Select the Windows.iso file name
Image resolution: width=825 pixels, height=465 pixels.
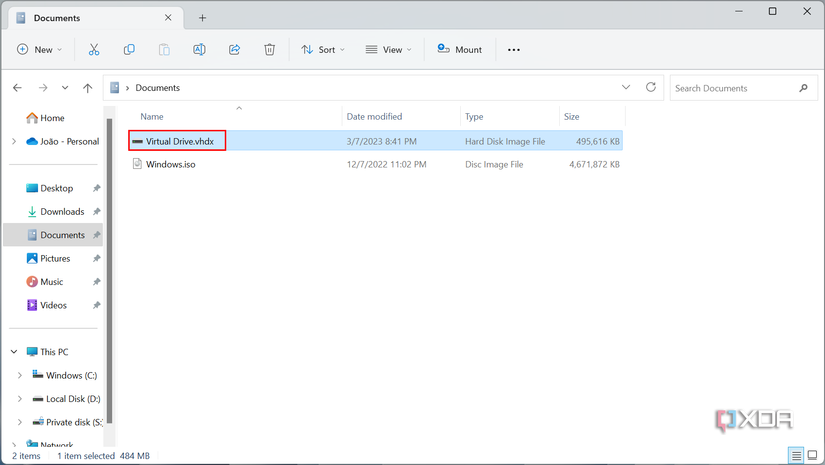click(170, 164)
